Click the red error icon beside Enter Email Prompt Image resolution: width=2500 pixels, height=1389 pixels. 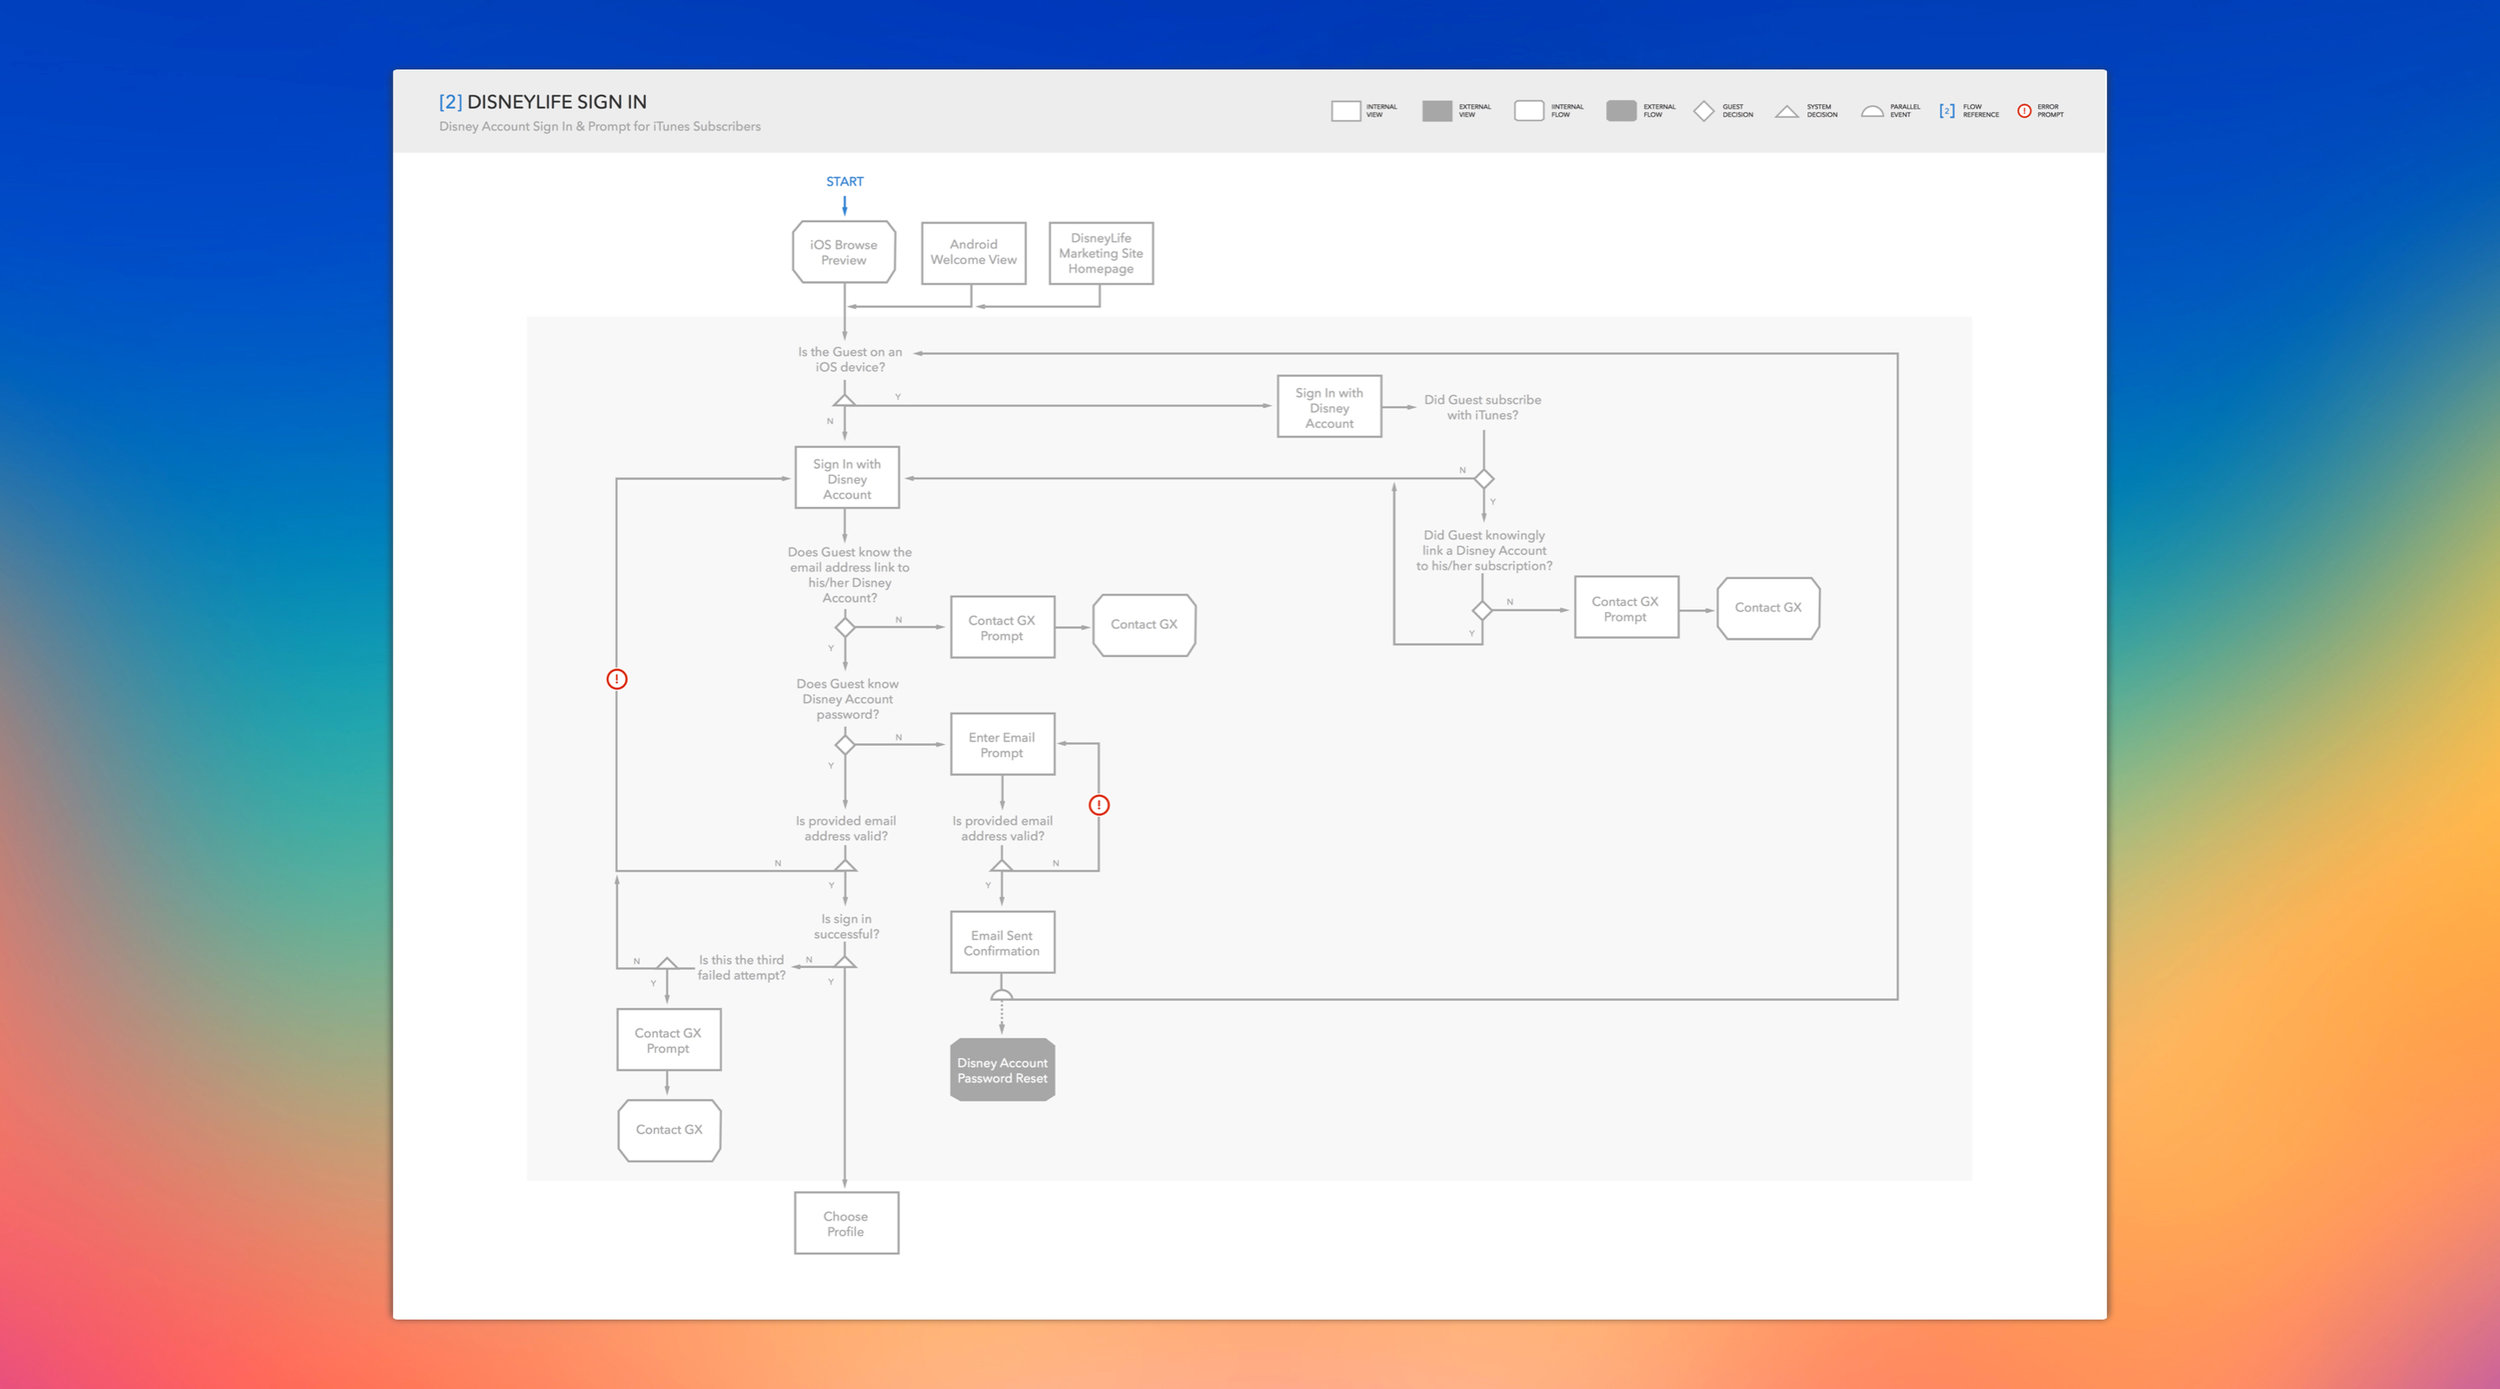point(1099,805)
